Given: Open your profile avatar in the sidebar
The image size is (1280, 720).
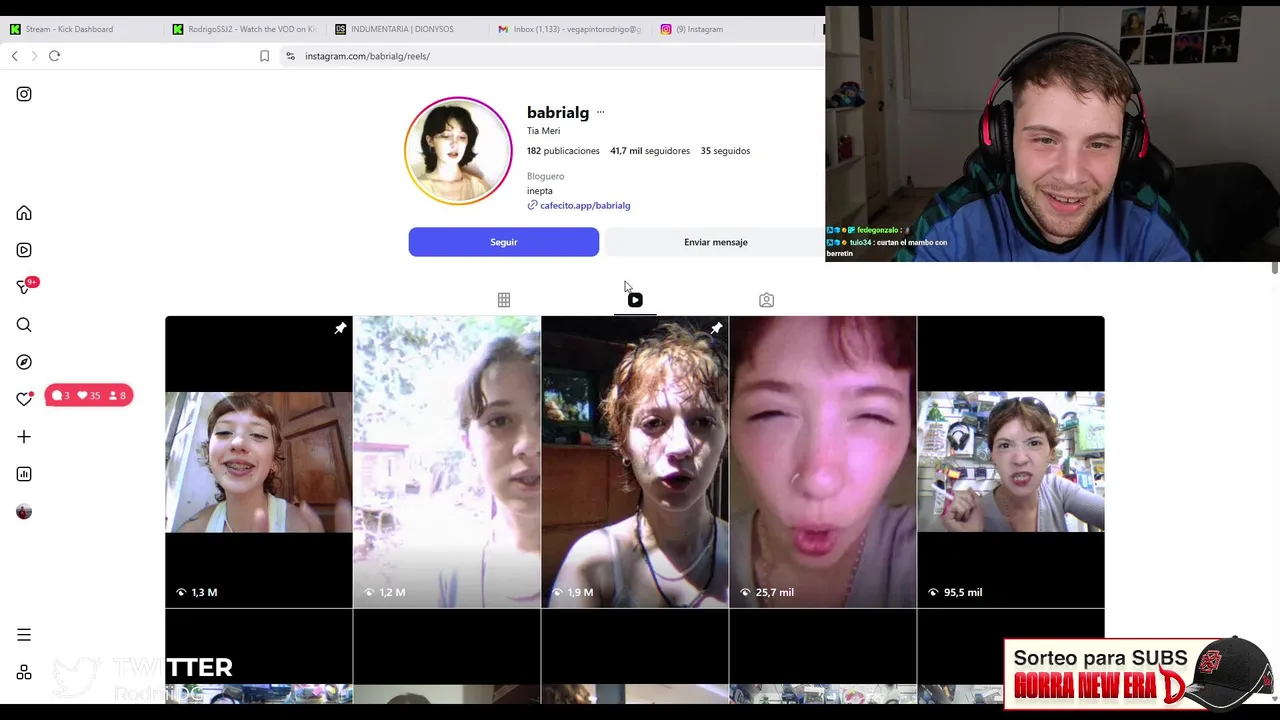Looking at the screenshot, I should click(24, 512).
